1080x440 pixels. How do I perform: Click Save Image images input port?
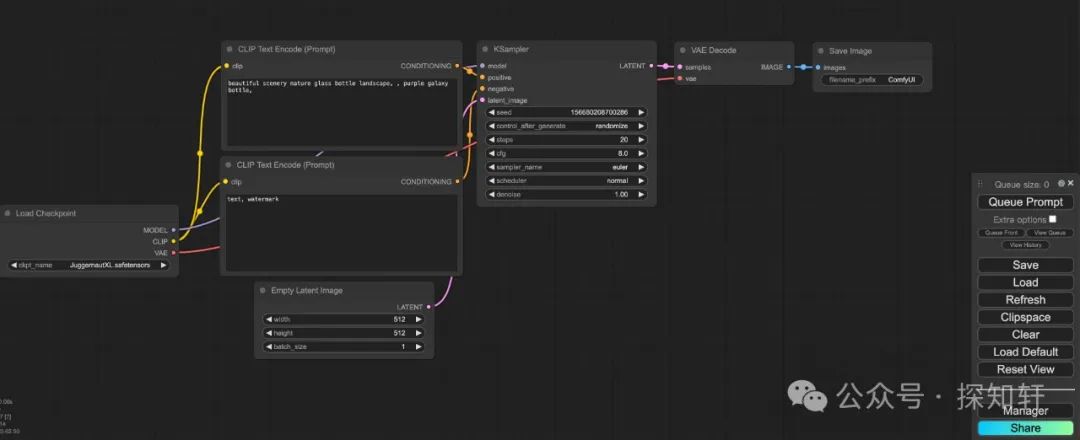click(818, 67)
